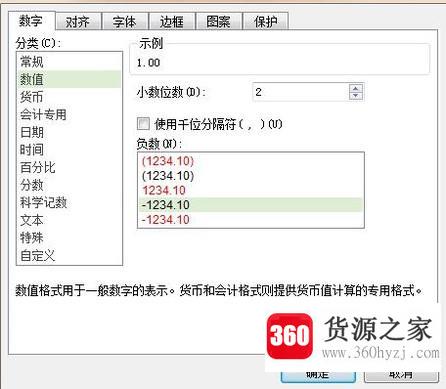Choose the 文本 category
This screenshot has width=446, height=389.
coord(69,220)
